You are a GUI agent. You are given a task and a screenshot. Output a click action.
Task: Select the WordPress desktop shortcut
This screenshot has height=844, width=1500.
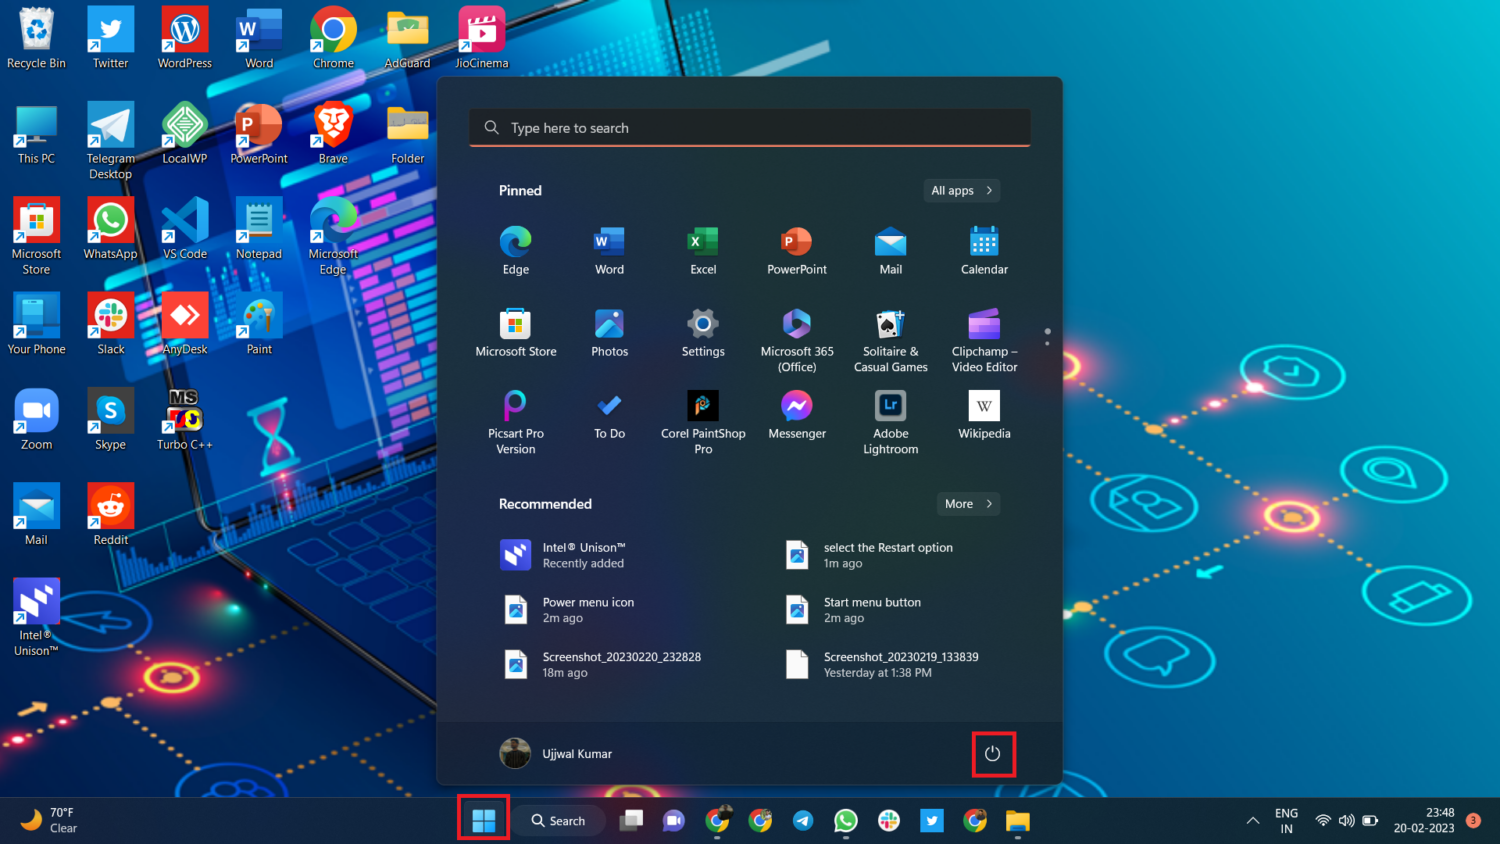pos(185,38)
